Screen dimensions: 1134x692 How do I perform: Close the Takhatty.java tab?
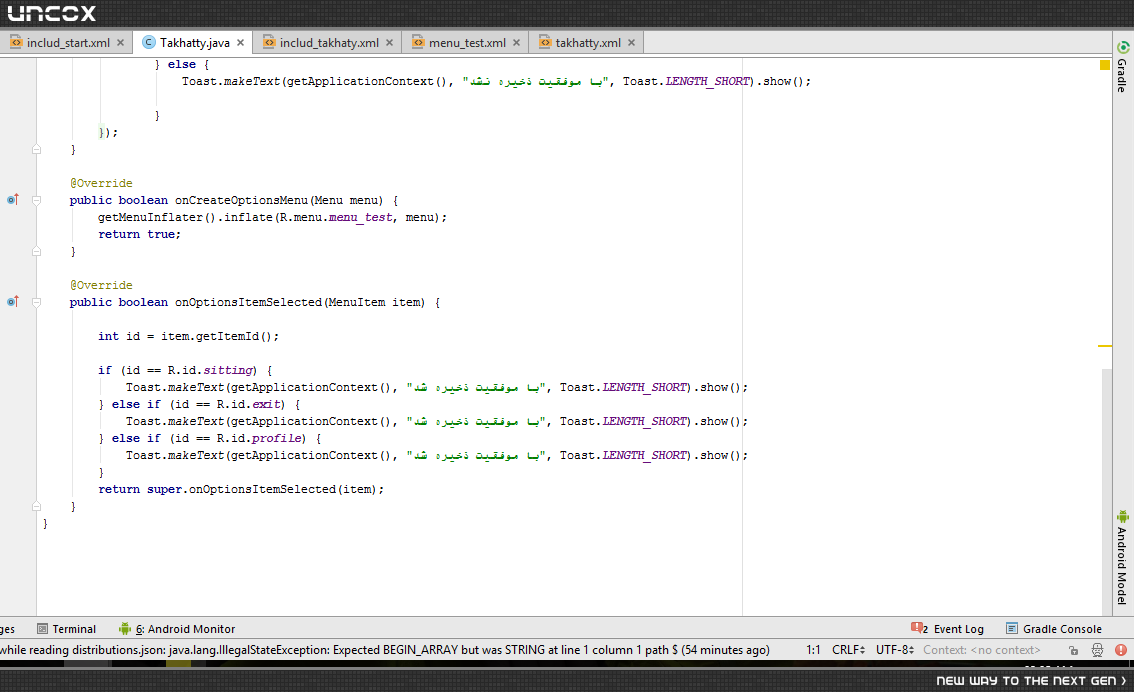point(240,43)
